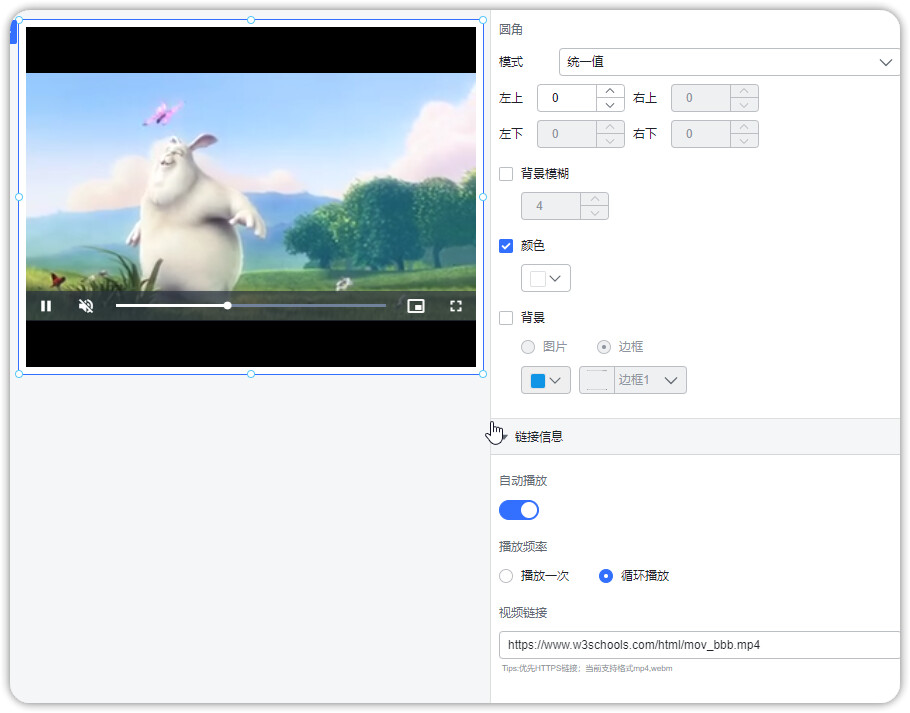The image size is (910, 713).
Task: Uncheck the 颜色 checkbox
Action: pos(506,246)
